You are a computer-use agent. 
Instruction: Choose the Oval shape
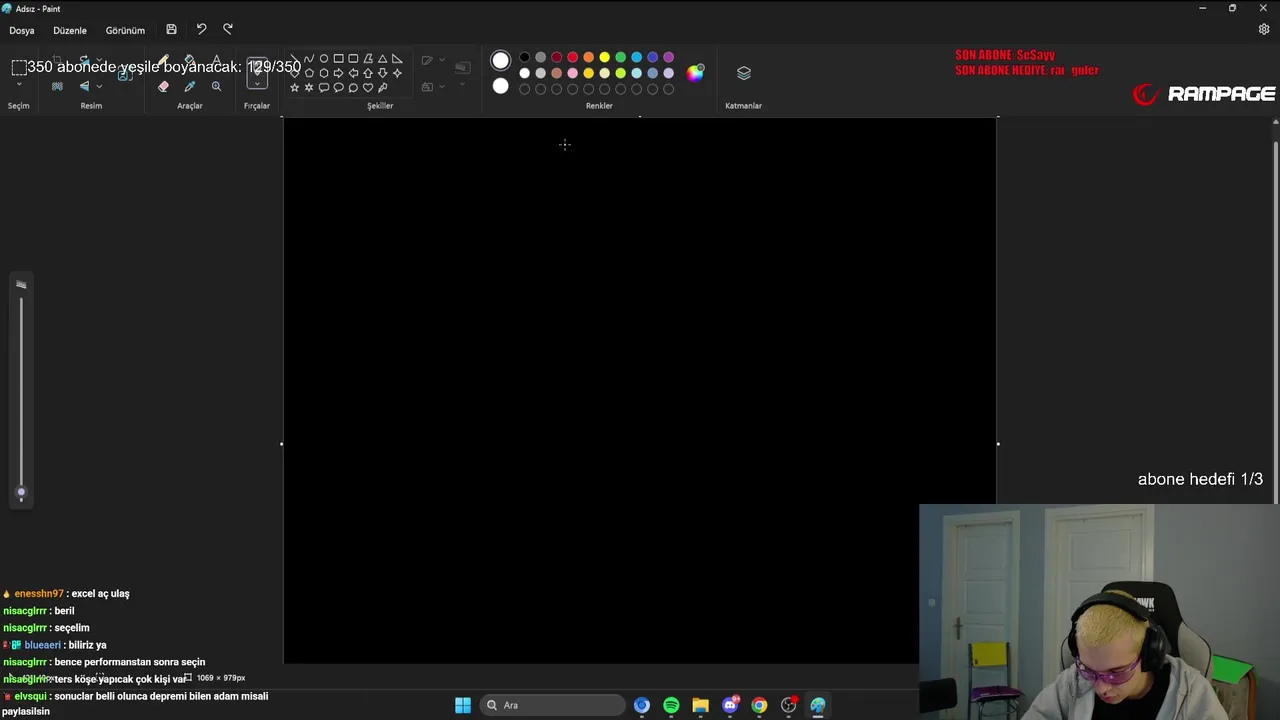click(x=324, y=58)
